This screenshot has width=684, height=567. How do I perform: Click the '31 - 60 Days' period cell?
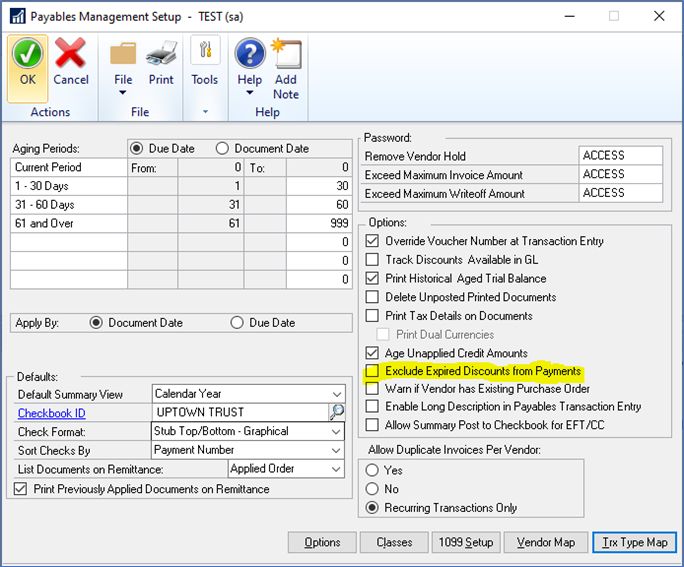pyautogui.click(x=68, y=205)
